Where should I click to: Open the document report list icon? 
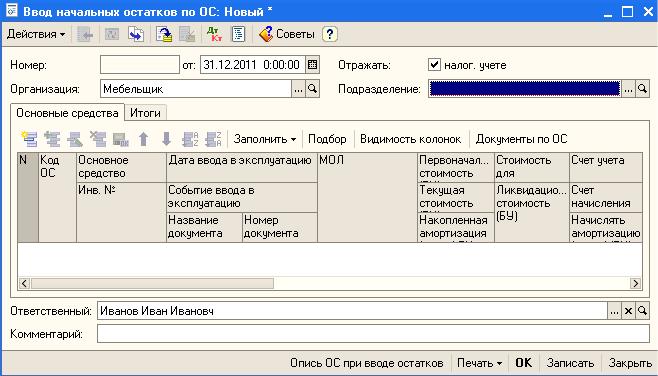click(238, 34)
